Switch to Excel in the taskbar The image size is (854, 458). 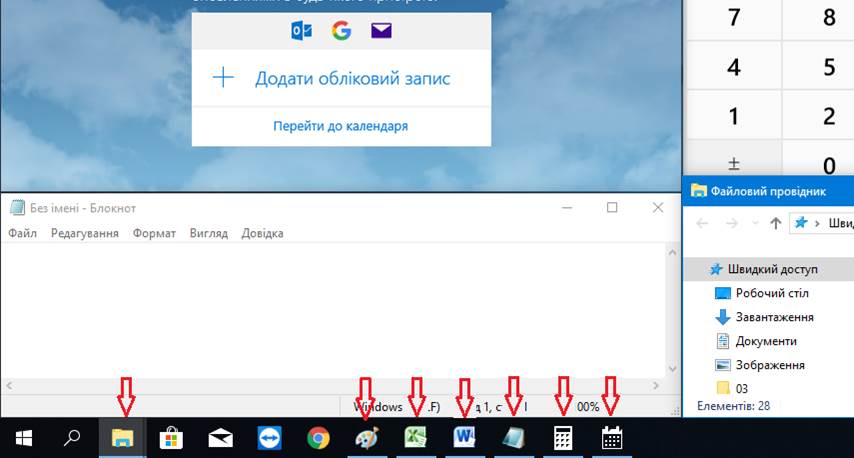416,438
